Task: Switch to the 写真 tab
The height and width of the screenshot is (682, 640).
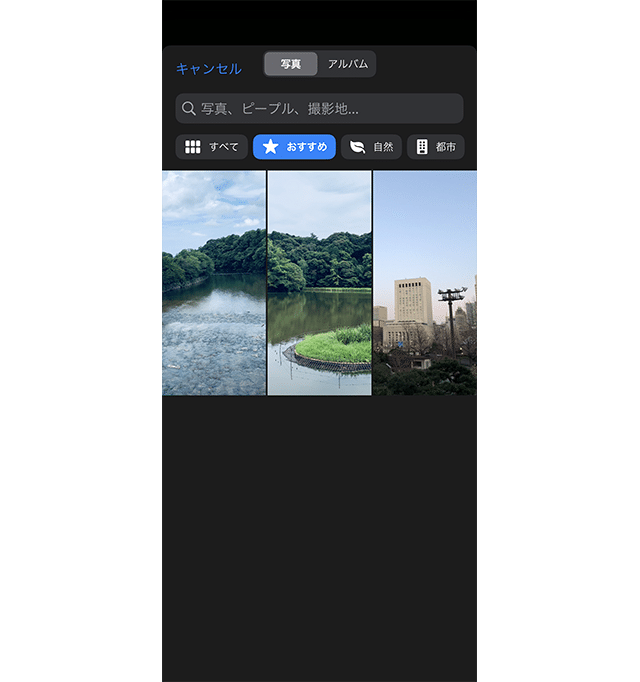Action: [291, 64]
